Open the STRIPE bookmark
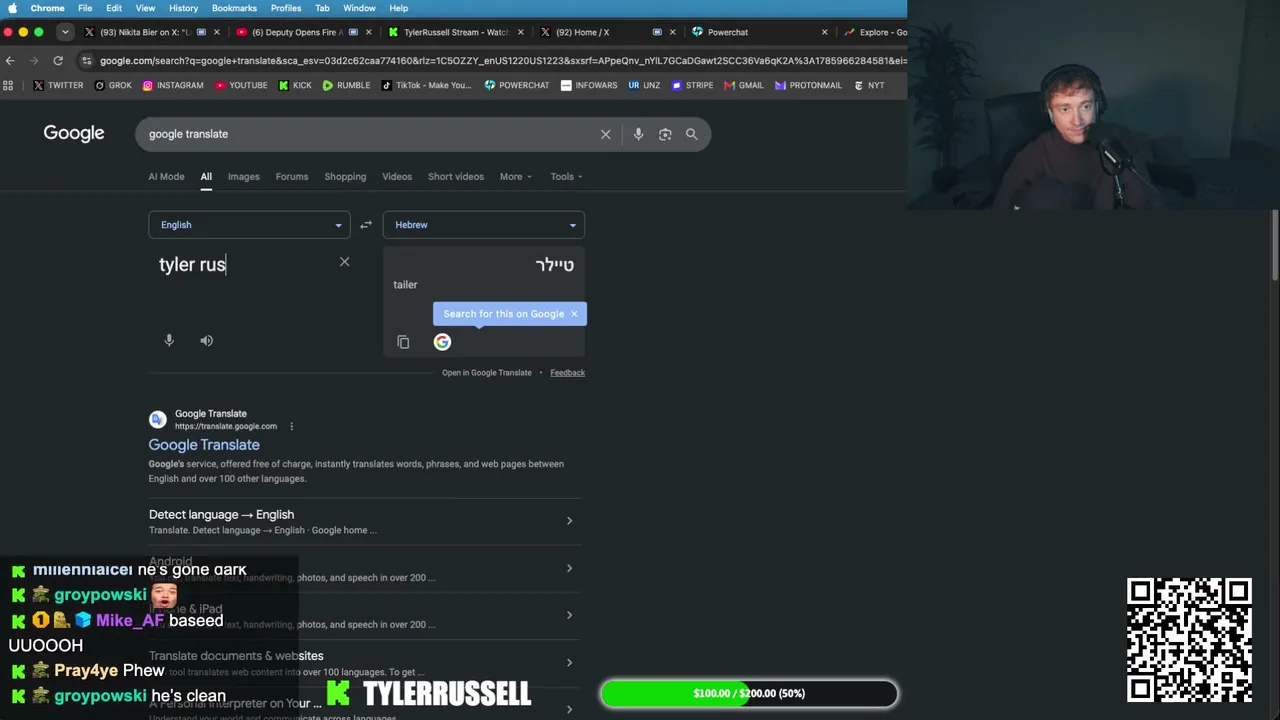This screenshot has height=720, width=1280. click(x=692, y=86)
